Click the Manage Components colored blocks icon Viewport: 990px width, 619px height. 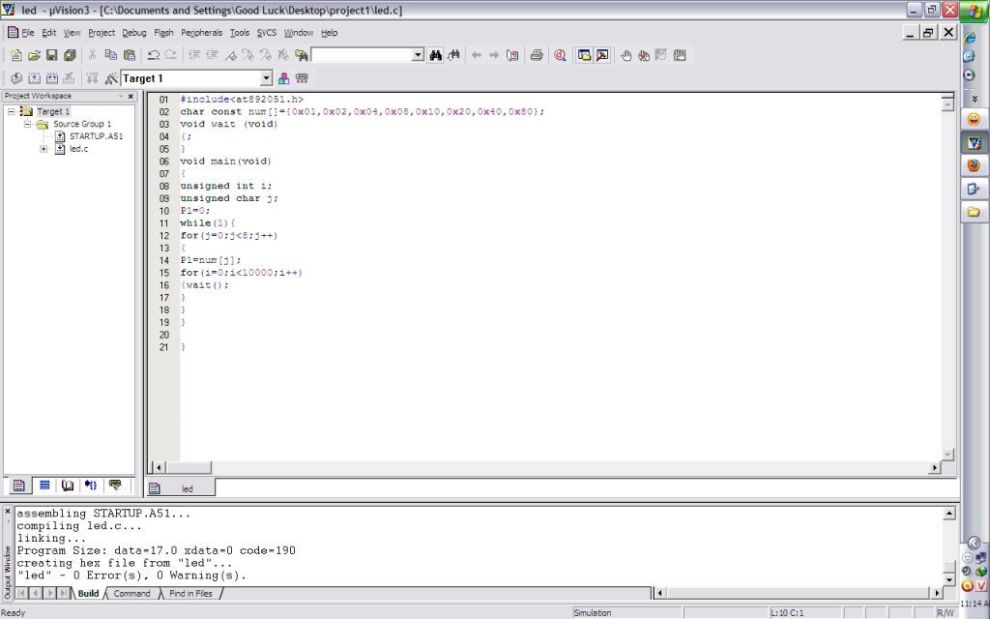coord(283,78)
